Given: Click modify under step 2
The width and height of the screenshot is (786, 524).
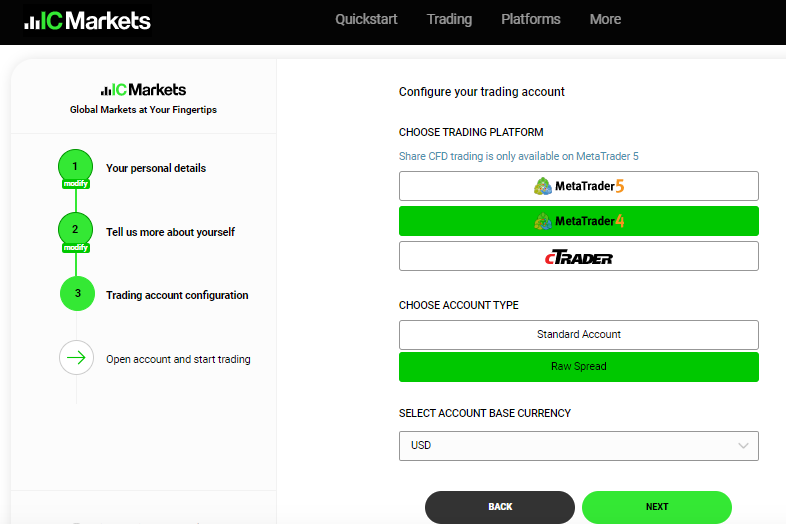Looking at the screenshot, I should 76,247.
